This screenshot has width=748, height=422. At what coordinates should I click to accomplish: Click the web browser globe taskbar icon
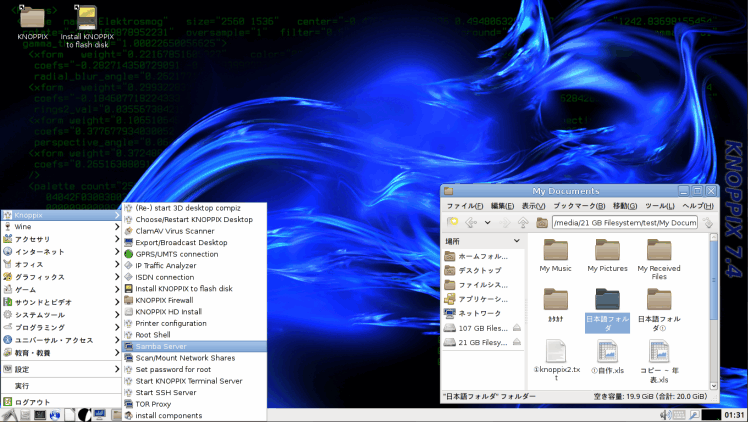click(x=55, y=415)
